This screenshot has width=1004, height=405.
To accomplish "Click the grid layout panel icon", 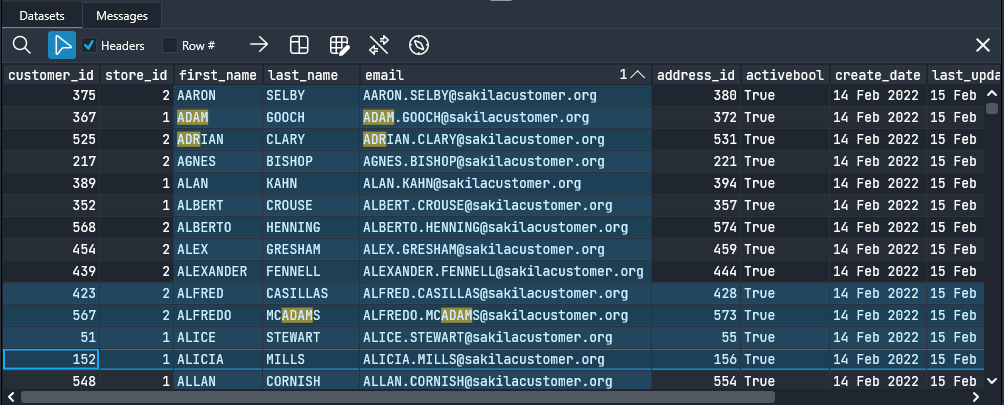I will [x=299, y=45].
